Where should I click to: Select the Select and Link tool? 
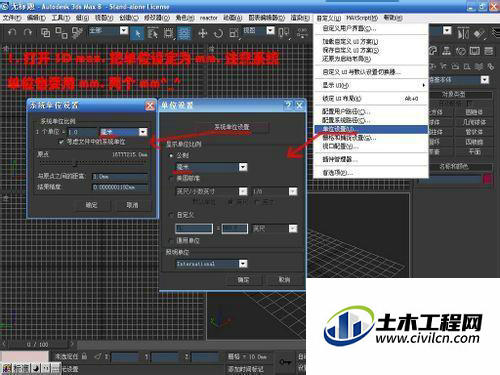[45, 33]
